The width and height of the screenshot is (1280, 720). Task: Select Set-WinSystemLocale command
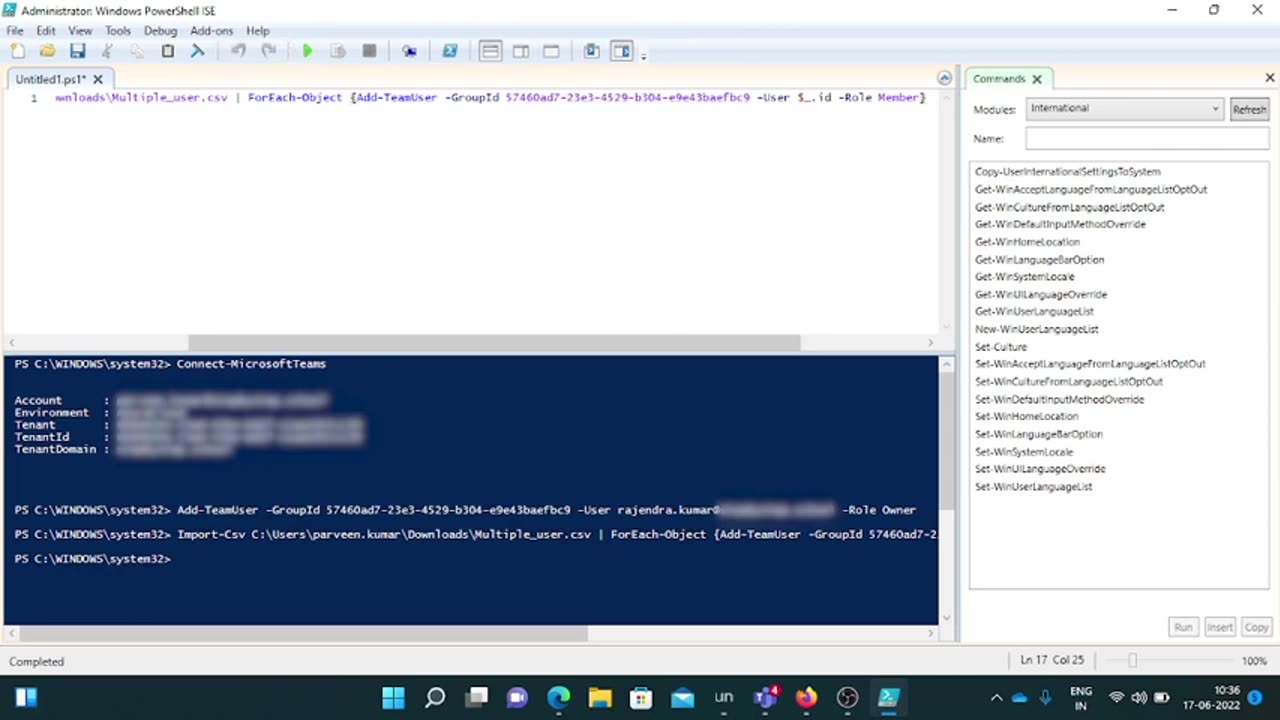1023,452
